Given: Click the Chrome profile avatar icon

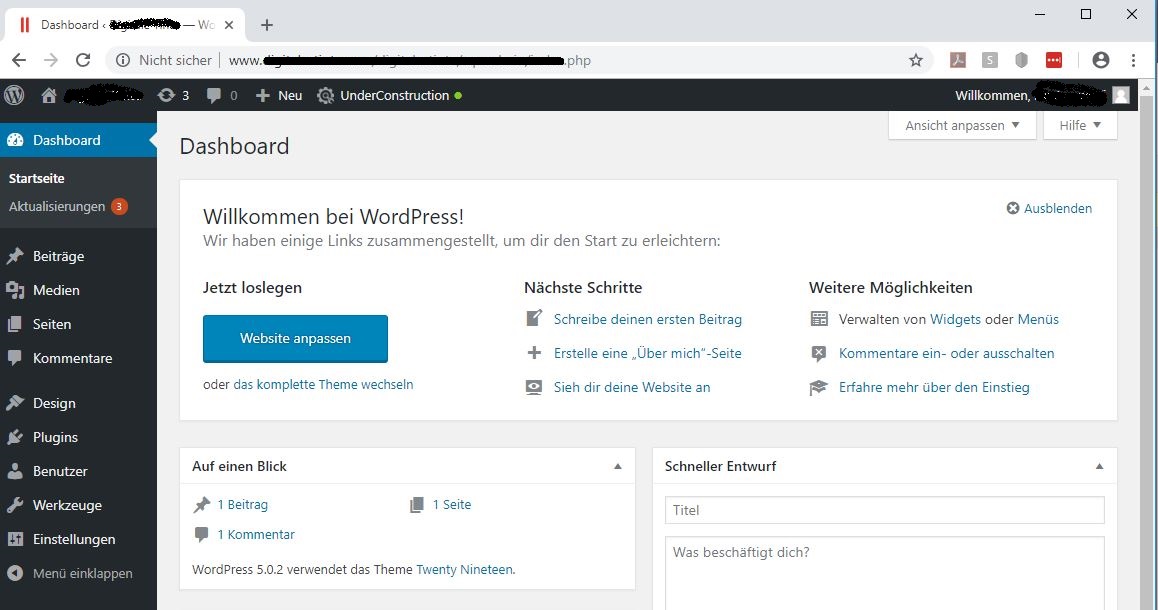Looking at the screenshot, I should coord(1101,60).
